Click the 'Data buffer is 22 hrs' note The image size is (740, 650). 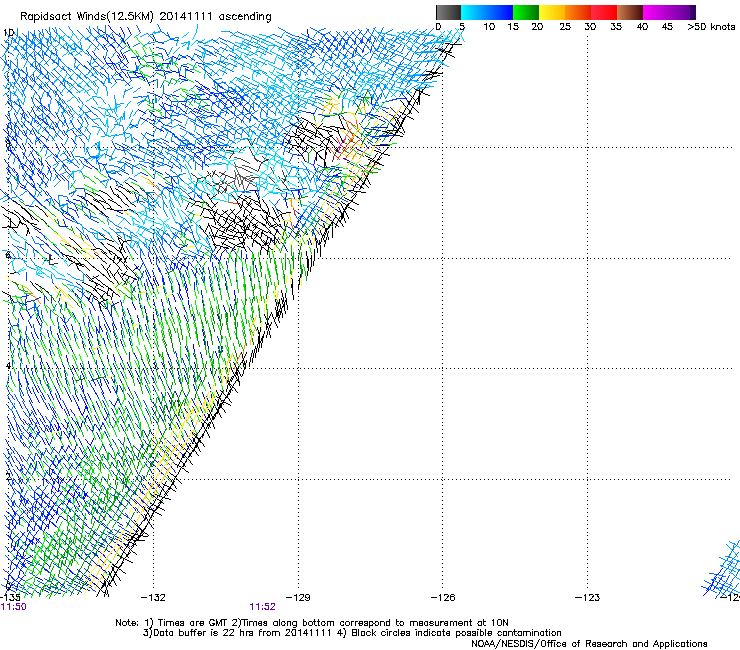click(x=352, y=633)
